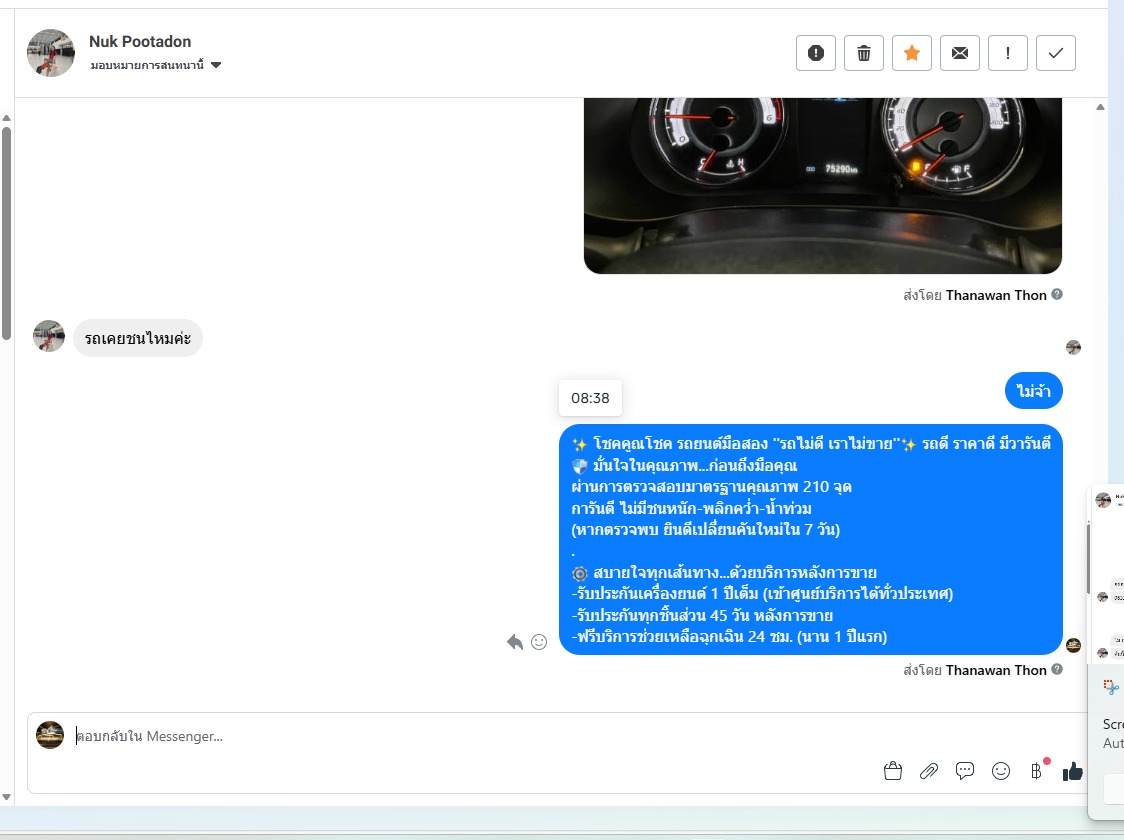Mark conversation as unread with the envelope icon
Image resolution: width=1124 pixels, height=840 pixels.
960,53
